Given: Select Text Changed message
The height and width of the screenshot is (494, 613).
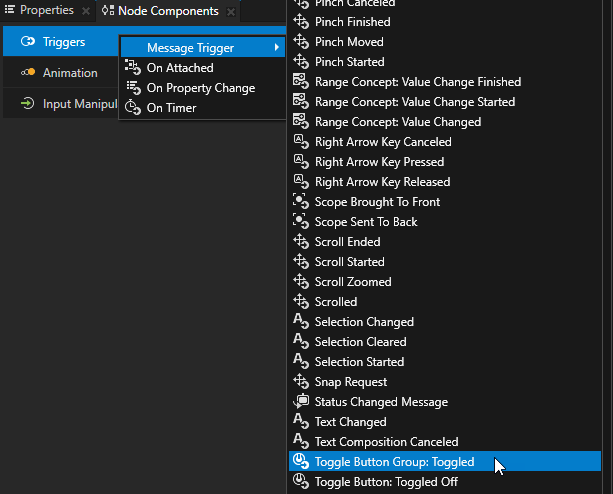Looking at the screenshot, I should pos(445,421).
